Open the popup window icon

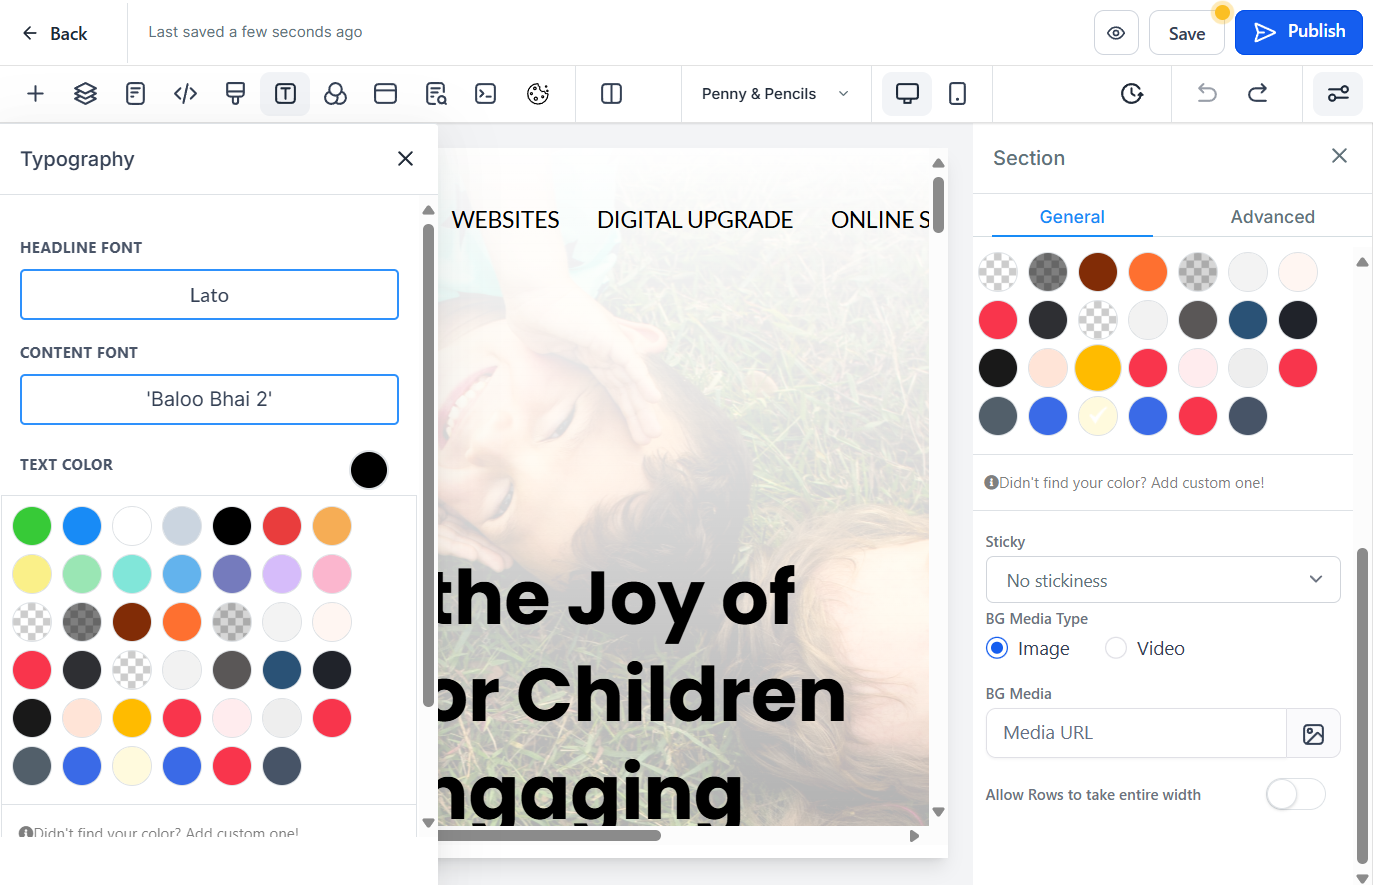(x=385, y=94)
